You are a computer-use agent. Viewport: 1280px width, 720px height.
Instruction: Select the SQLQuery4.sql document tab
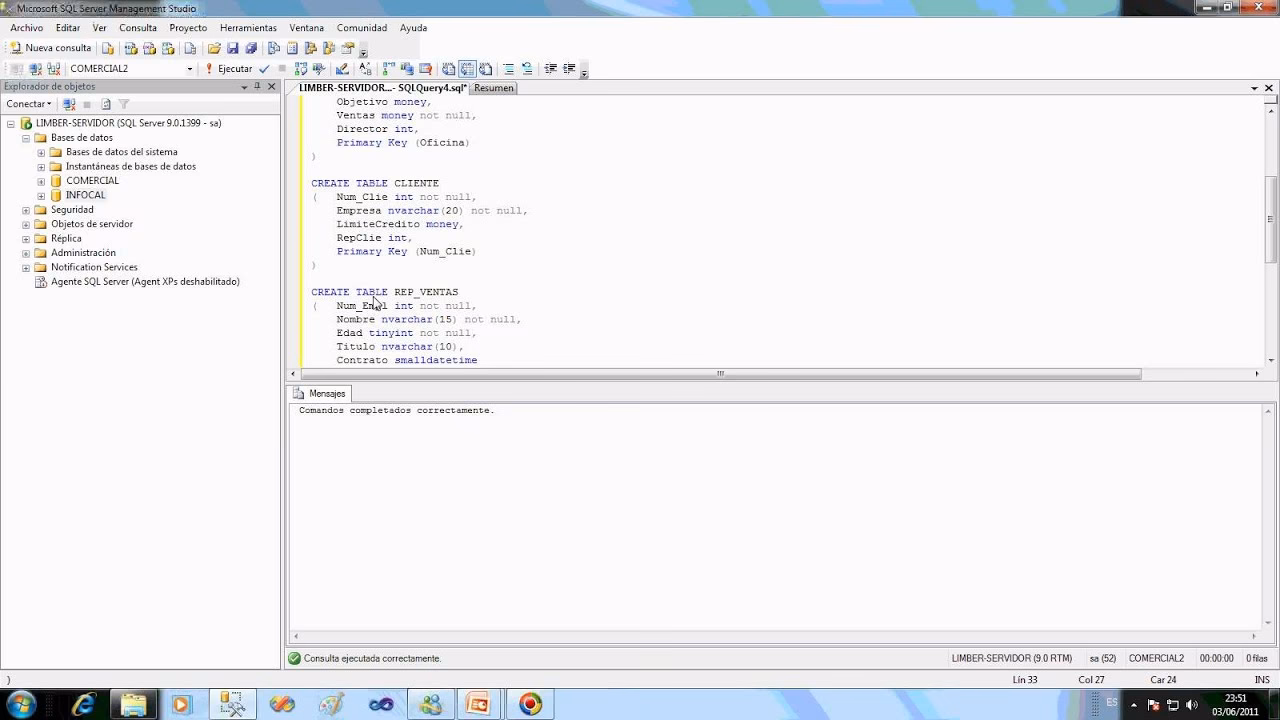point(383,88)
